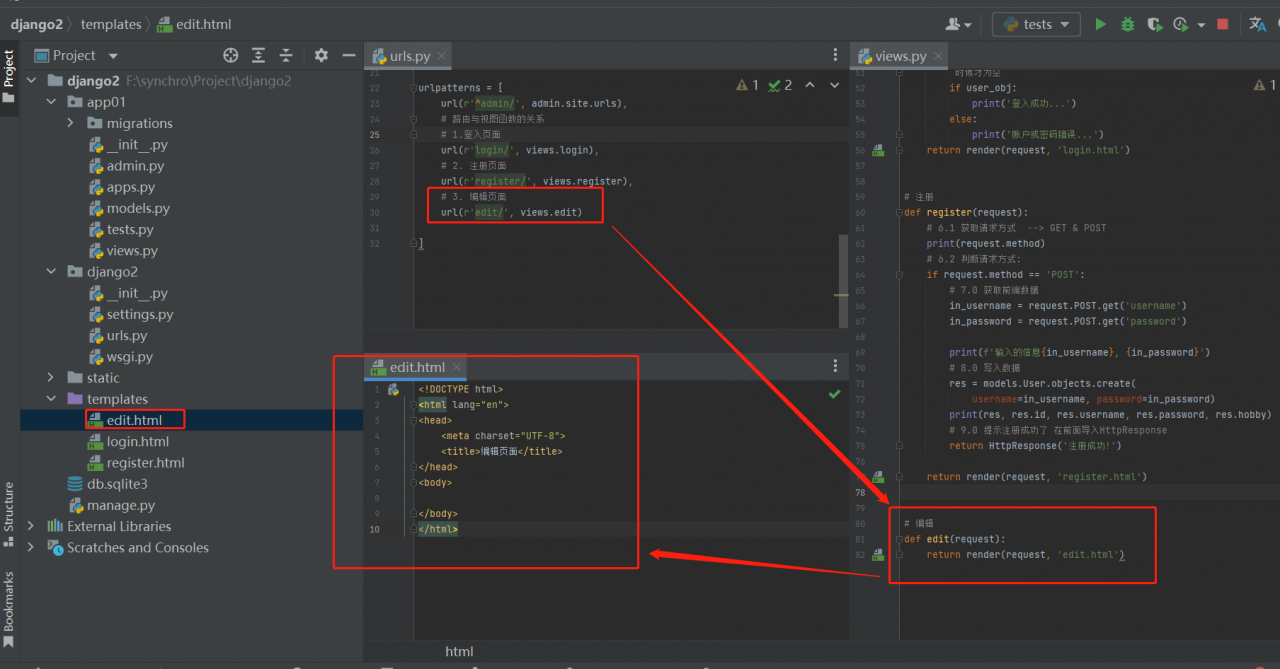
Task: Click the translate icon in the toolbar
Action: [x=1256, y=24]
